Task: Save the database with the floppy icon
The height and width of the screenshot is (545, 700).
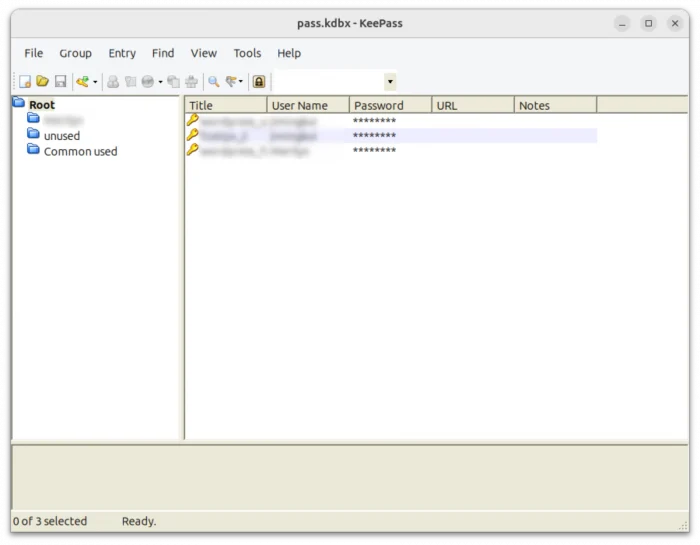Action: (x=60, y=82)
